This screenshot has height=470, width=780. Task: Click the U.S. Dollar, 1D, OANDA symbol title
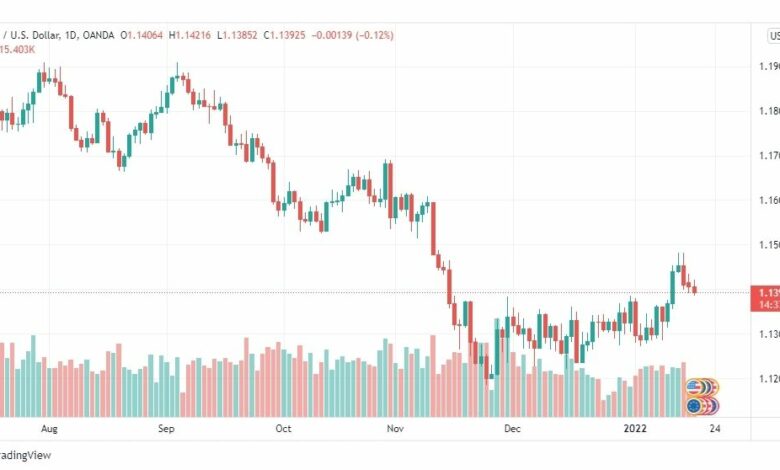click(59, 35)
